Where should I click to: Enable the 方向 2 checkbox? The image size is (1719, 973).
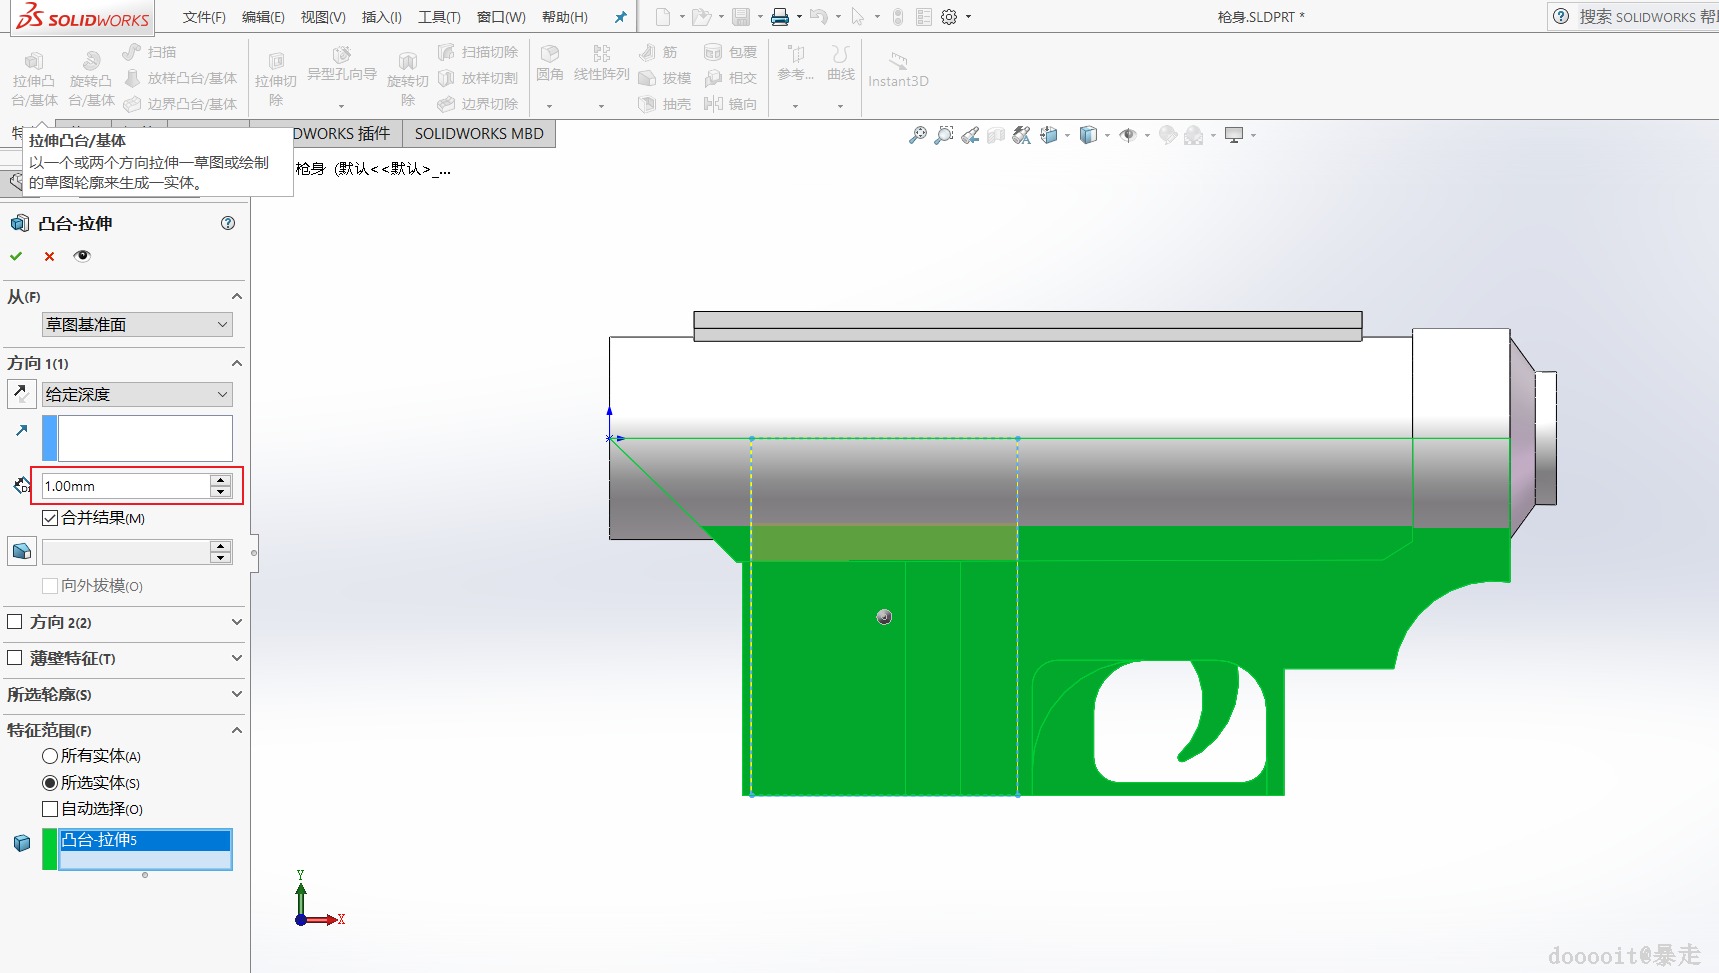[15, 622]
